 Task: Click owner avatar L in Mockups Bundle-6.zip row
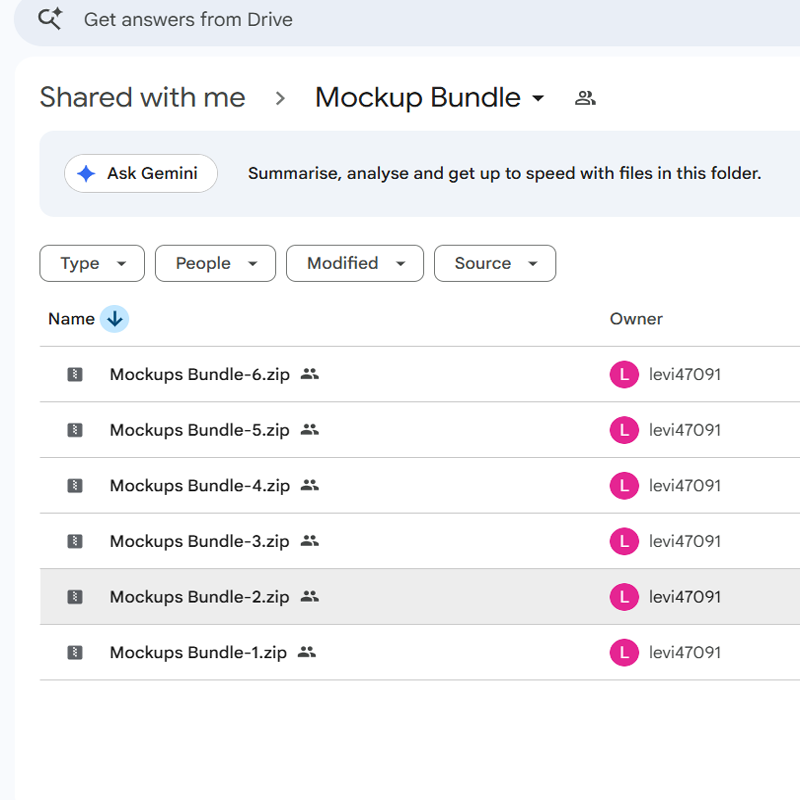624,374
